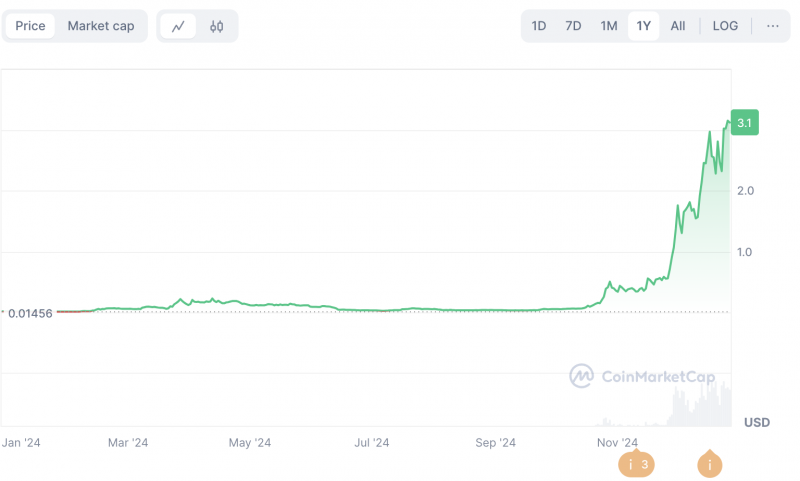The height and width of the screenshot is (481, 800).
Task: Open the info marker labeled 3
Action: [636, 464]
